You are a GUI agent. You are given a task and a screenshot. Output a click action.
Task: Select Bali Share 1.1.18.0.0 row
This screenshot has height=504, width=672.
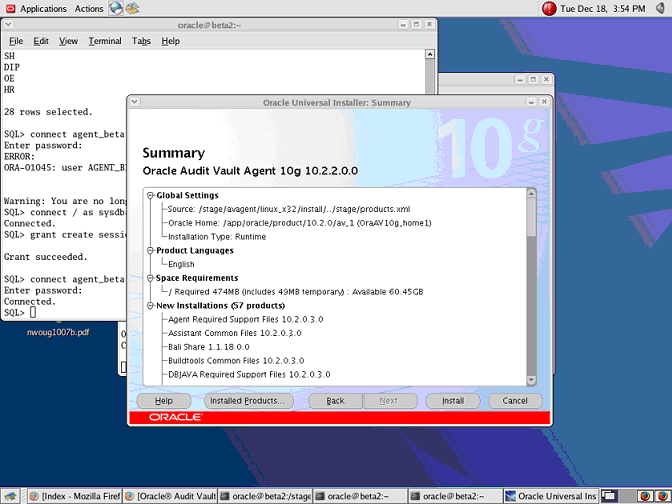(x=209, y=347)
